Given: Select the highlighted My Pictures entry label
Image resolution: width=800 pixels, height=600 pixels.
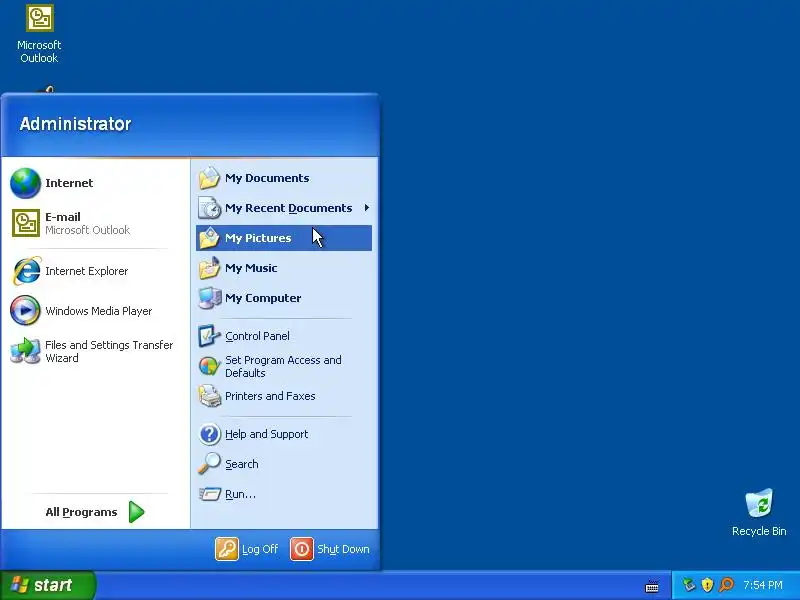Looking at the screenshot, I should tap(258, 238).
